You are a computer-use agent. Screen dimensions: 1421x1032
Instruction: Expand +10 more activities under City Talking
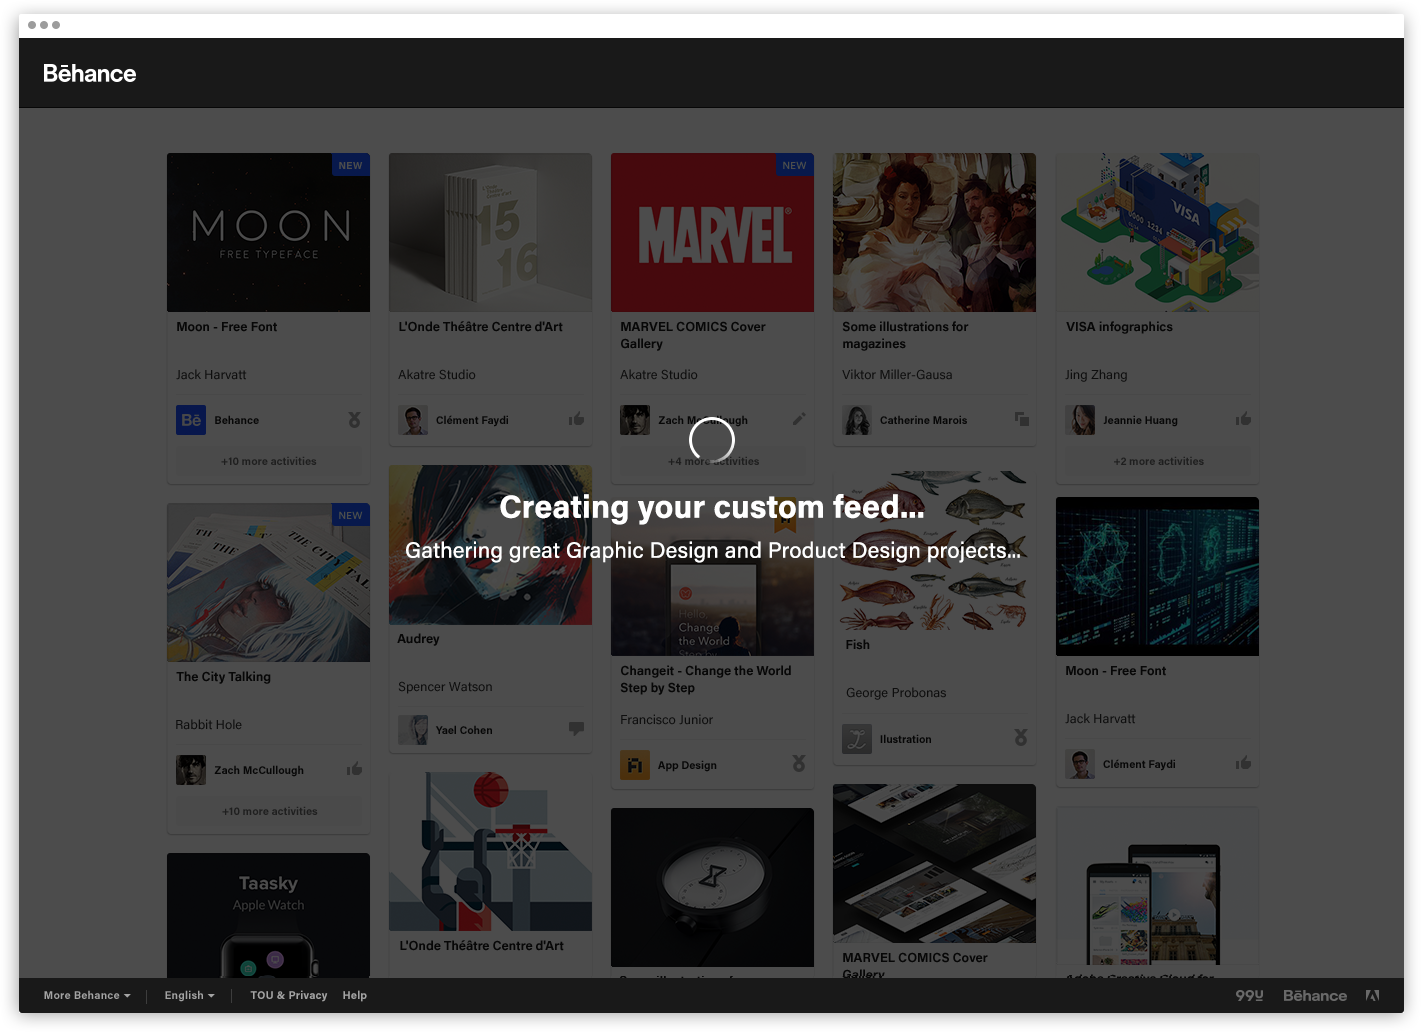click(x=269, y=811)
